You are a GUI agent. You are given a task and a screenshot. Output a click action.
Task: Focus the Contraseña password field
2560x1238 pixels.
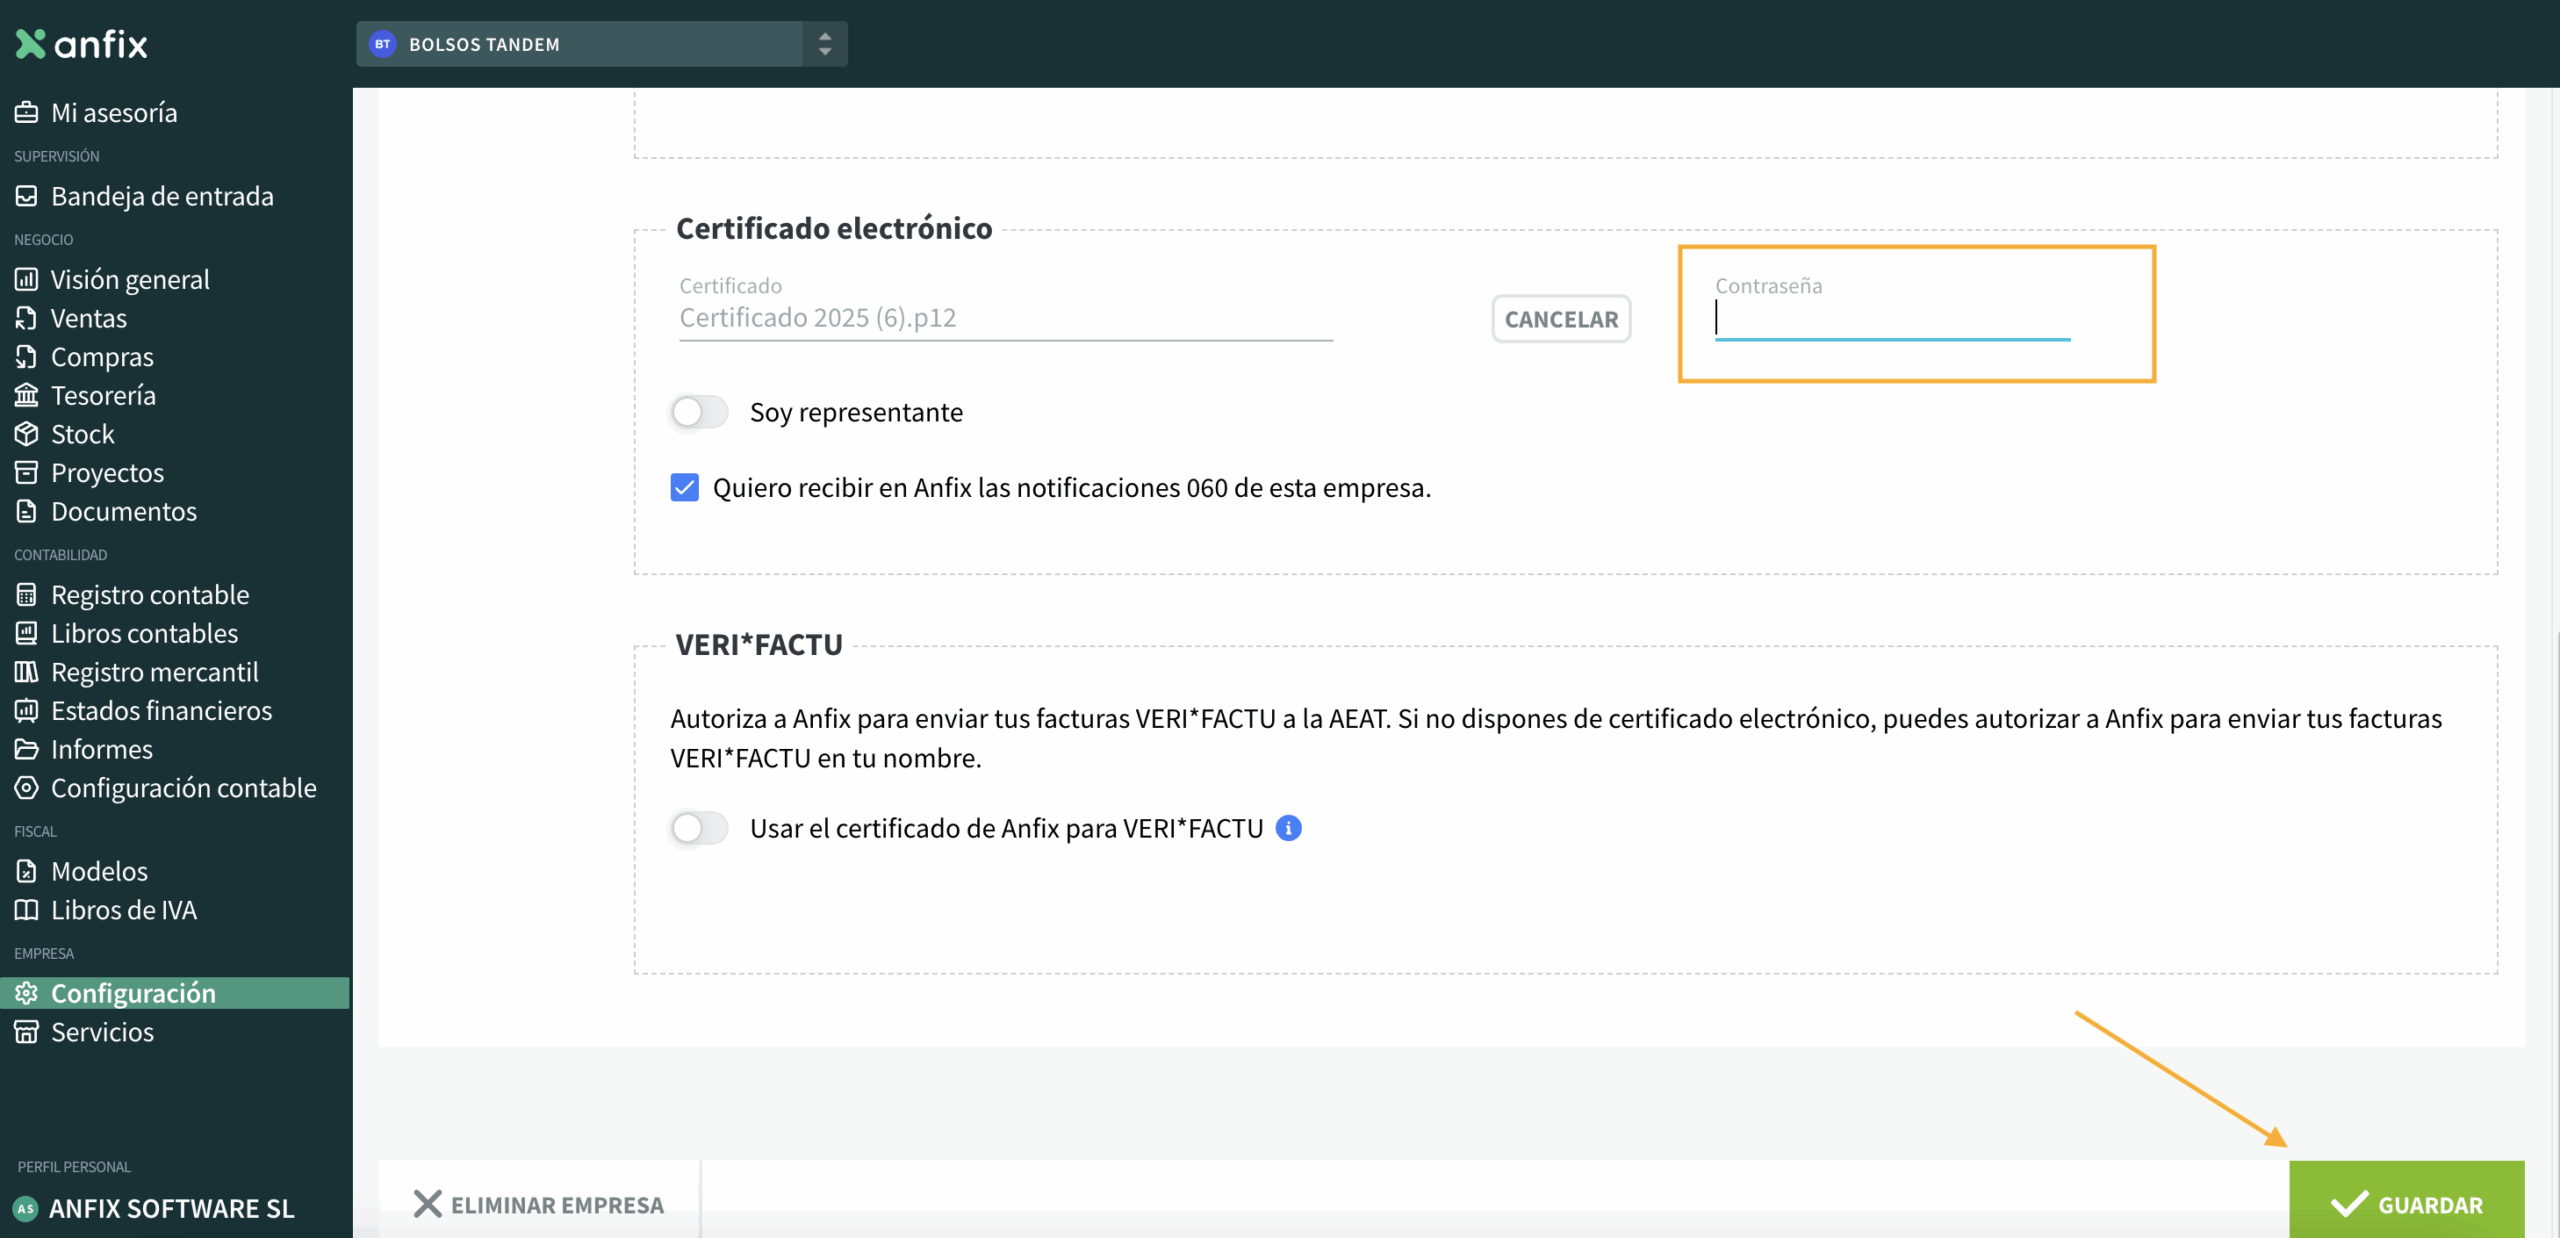1891,319
